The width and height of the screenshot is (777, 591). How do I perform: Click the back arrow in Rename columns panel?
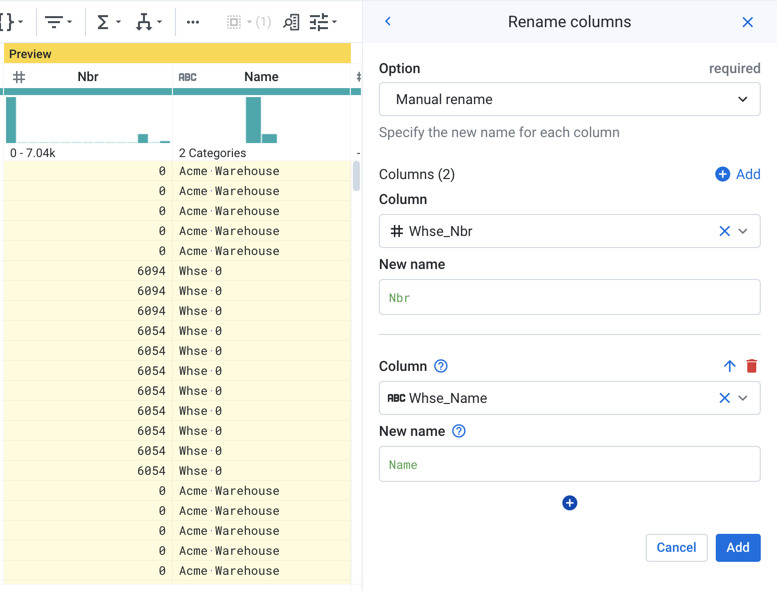coord(388,21)
